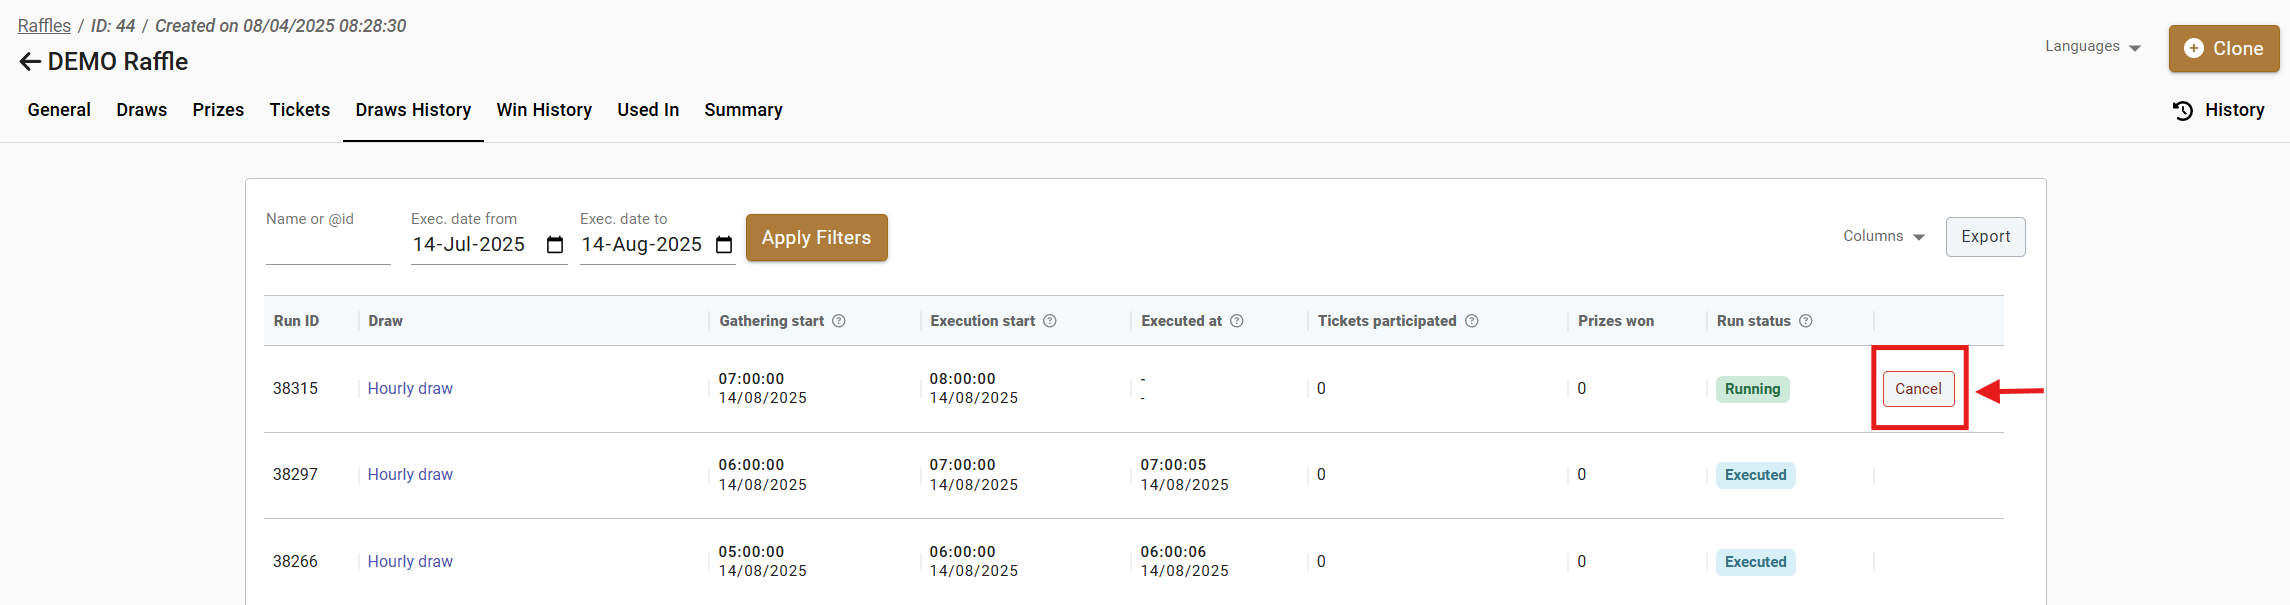The height and width of the screenshot is (605, 2290).
Task: Cancel the running draw 38315
Action: (1918, 389)
